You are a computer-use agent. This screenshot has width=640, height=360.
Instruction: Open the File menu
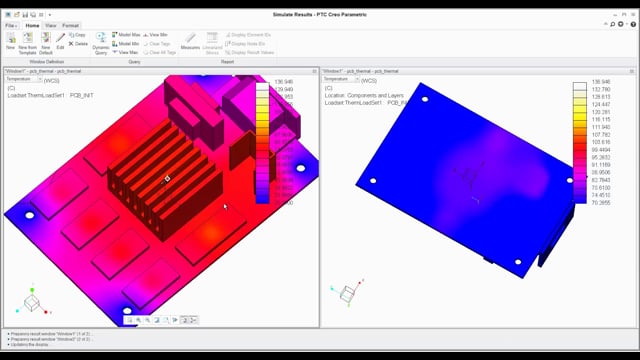click(11, 26)
